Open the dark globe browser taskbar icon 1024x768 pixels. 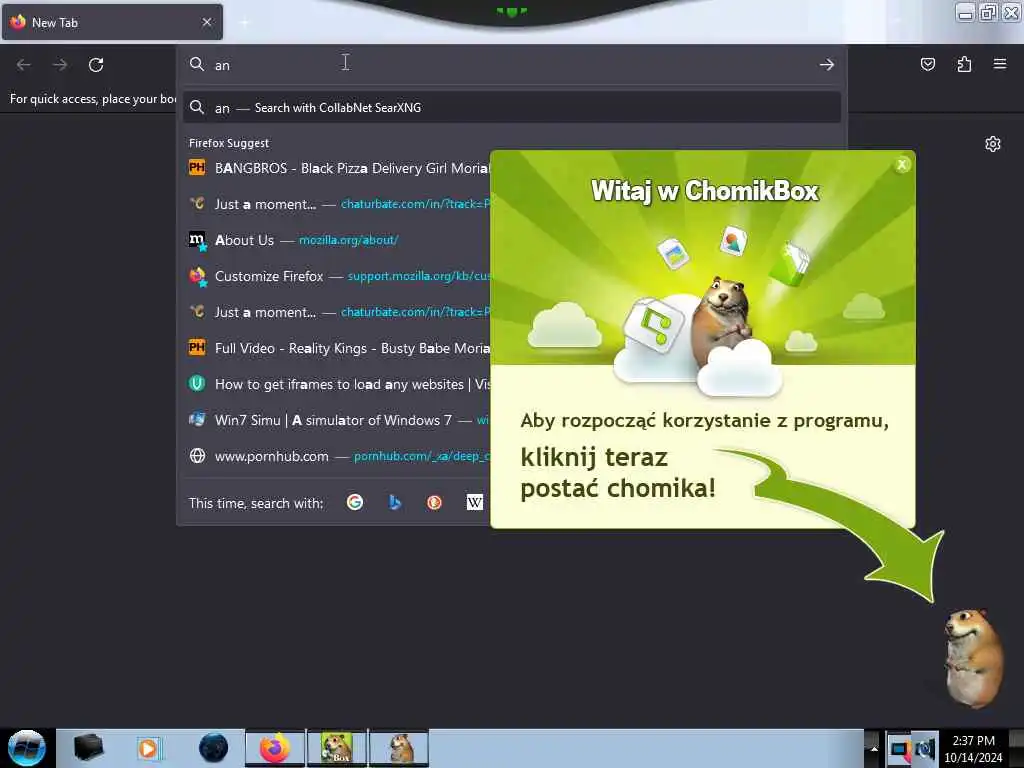click(213, 748)
